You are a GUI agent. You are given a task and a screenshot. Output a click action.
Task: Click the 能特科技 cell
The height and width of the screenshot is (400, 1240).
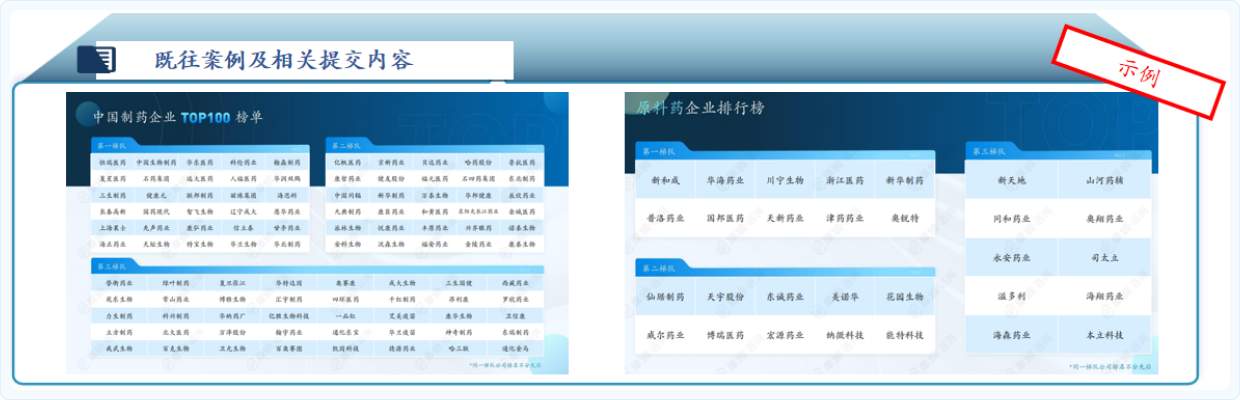point(904,334)
